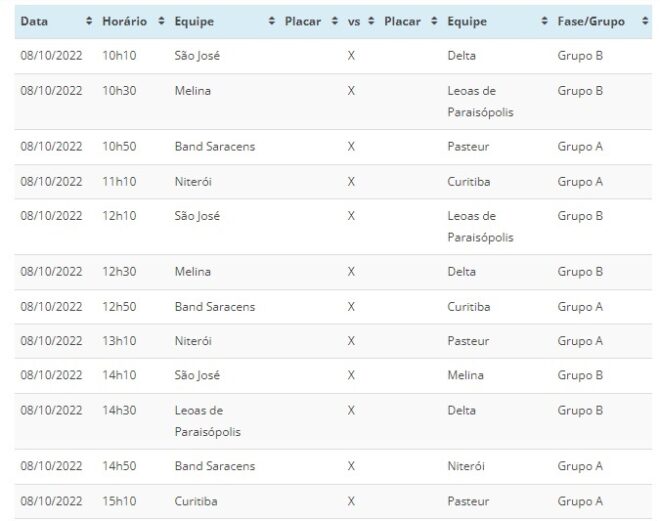Click the sort arrows for the Horário column

[x=161, y=22]
